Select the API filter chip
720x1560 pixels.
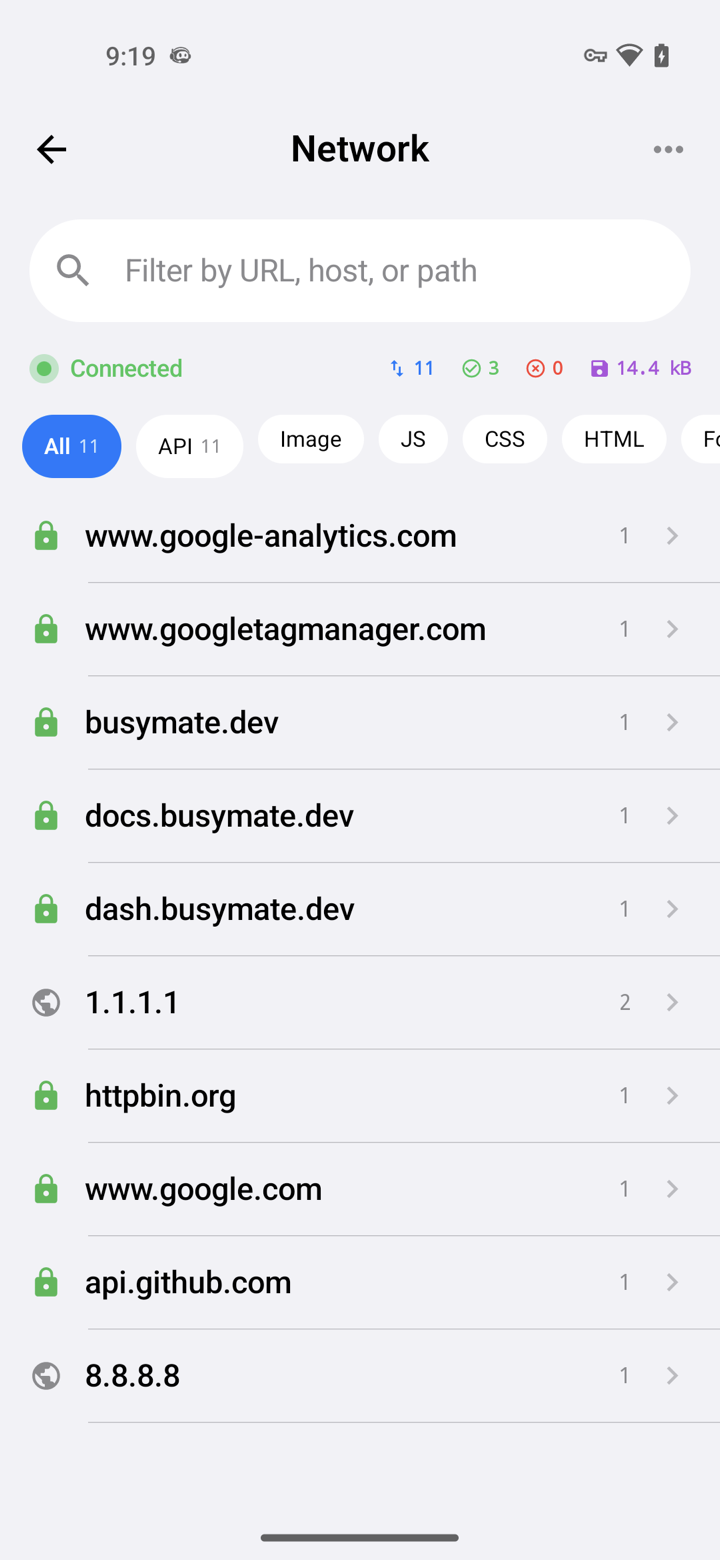click(x=189, y=446)
